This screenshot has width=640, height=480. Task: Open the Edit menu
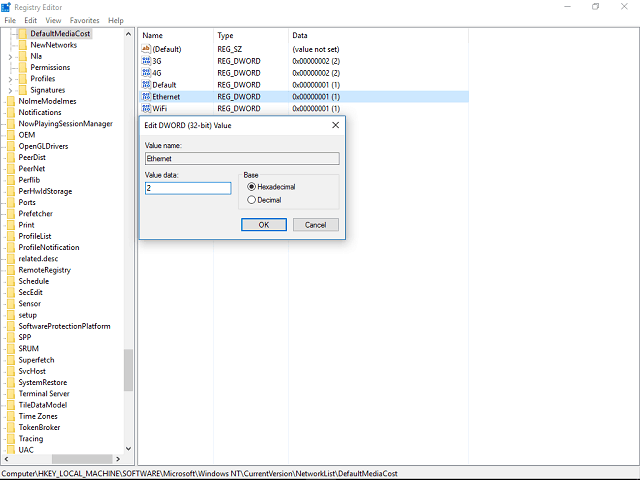pos(31,20)
